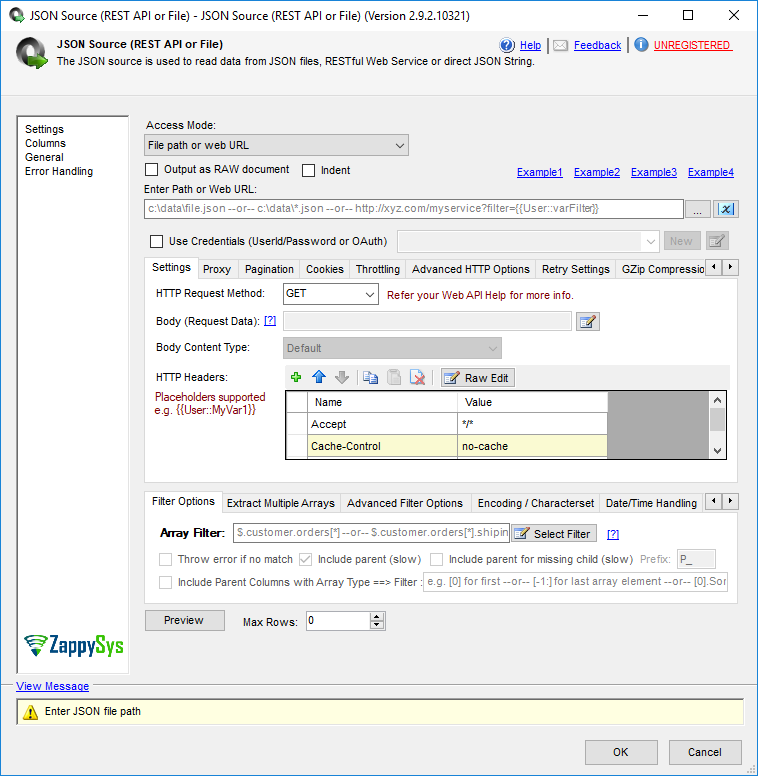Open the credentials connection dropdown
758x776 pixels.
click(528, 242)
